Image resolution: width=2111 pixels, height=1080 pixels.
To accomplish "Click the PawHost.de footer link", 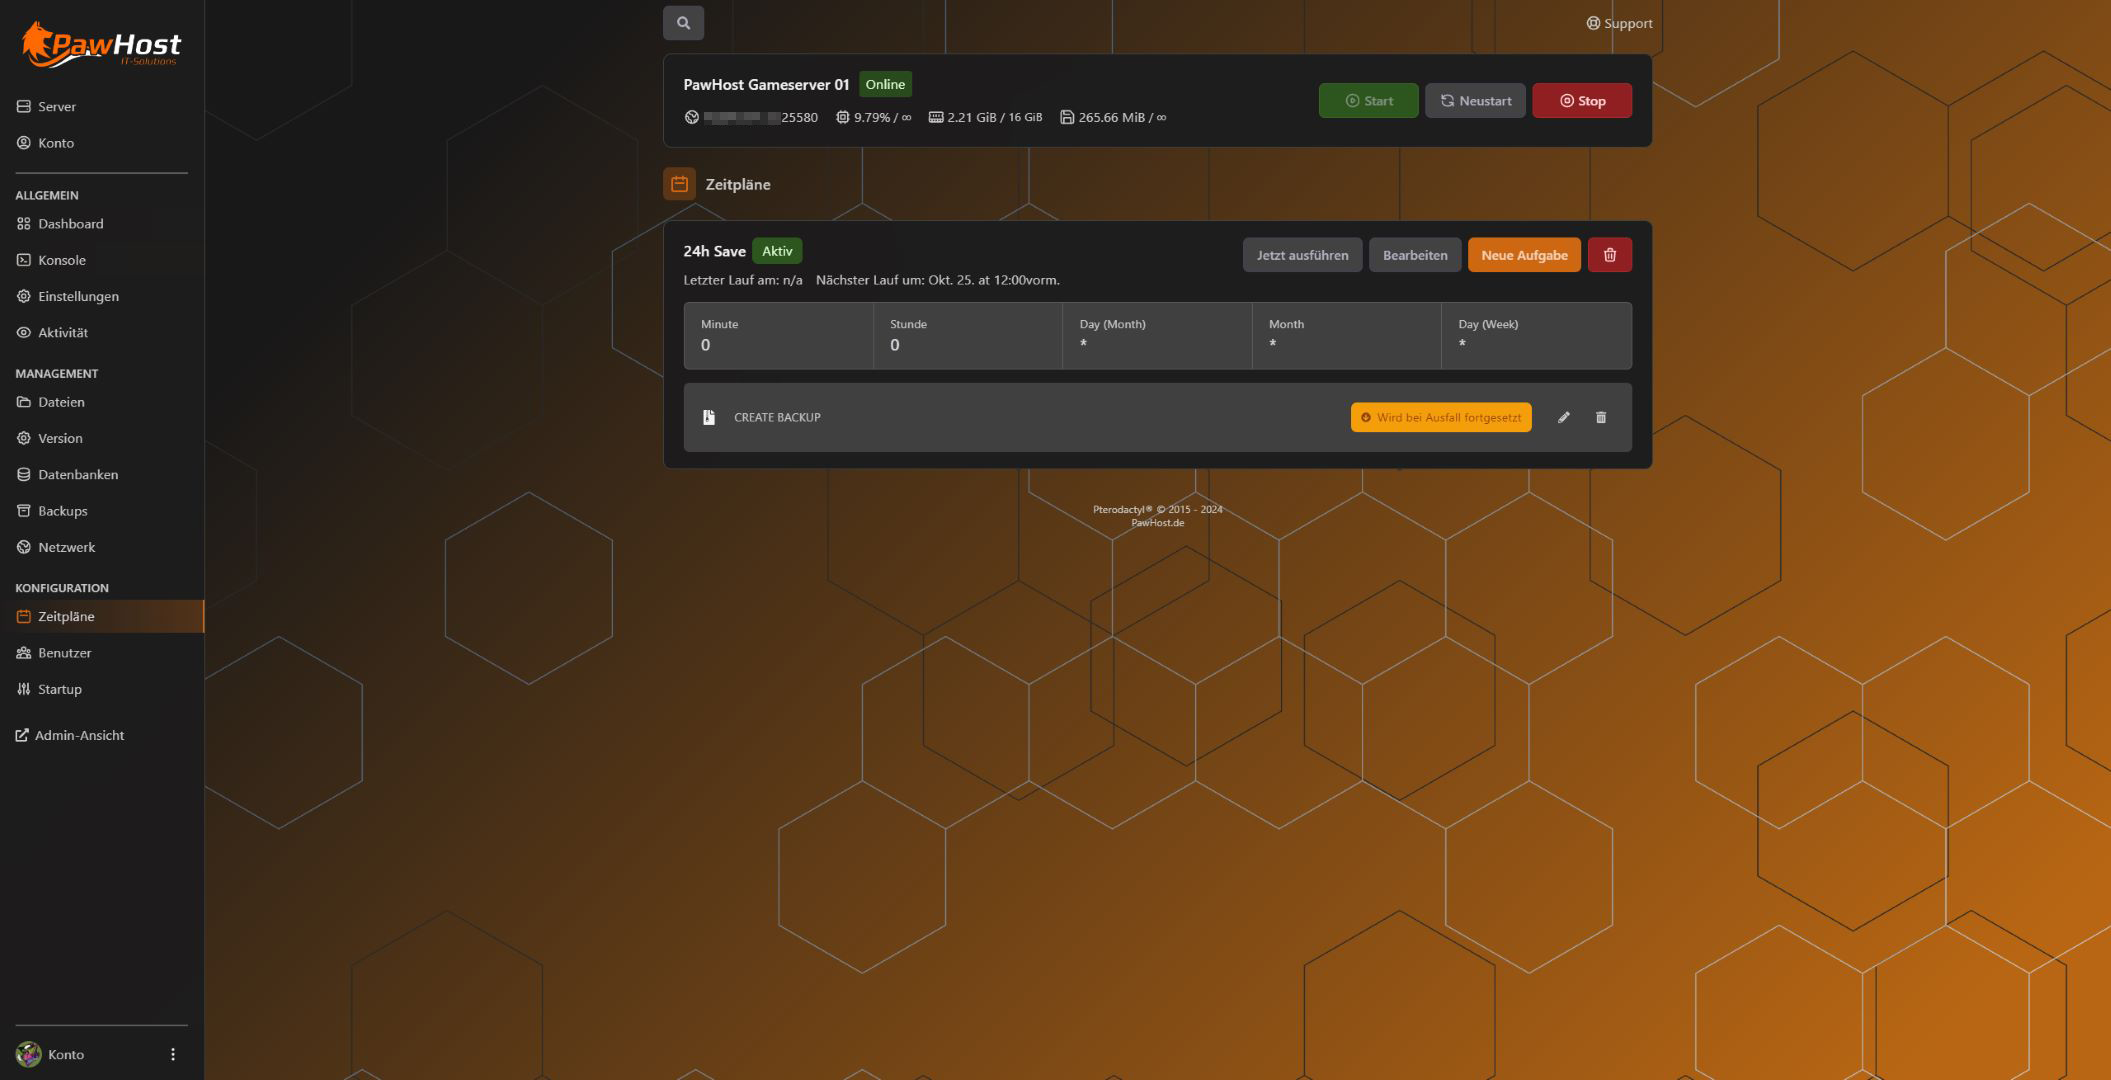I will (1157, 523).
